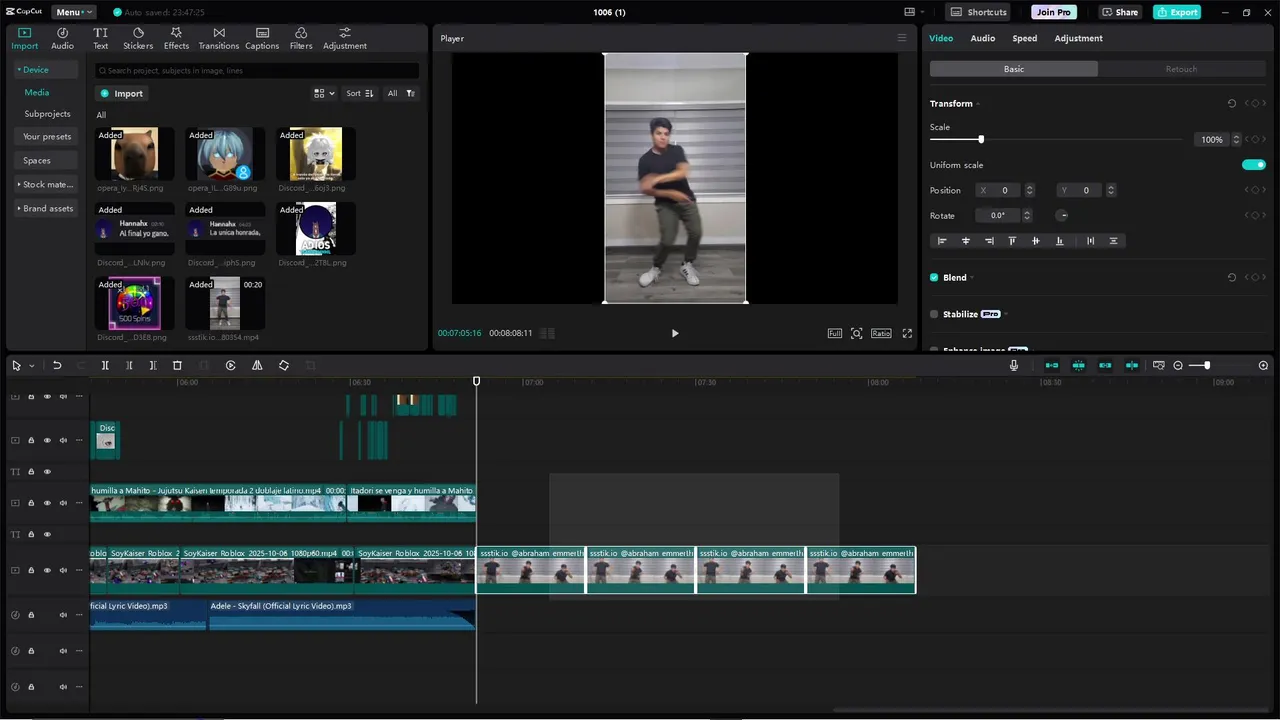Reset the Blend settings
Image resolution: width=1280 pixels, height=720 pixels.
[1232, 277]
